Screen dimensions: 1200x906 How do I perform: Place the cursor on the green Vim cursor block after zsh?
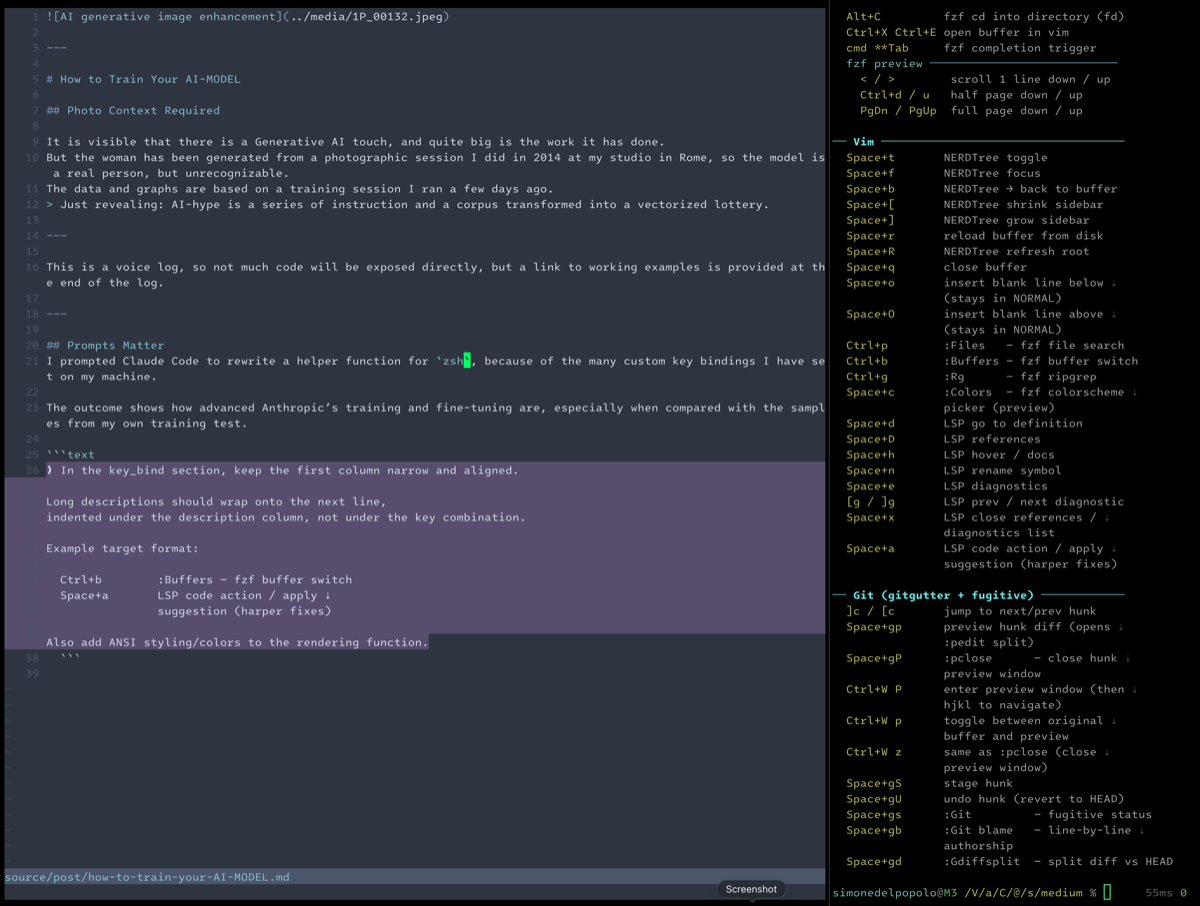coord(467,361)
